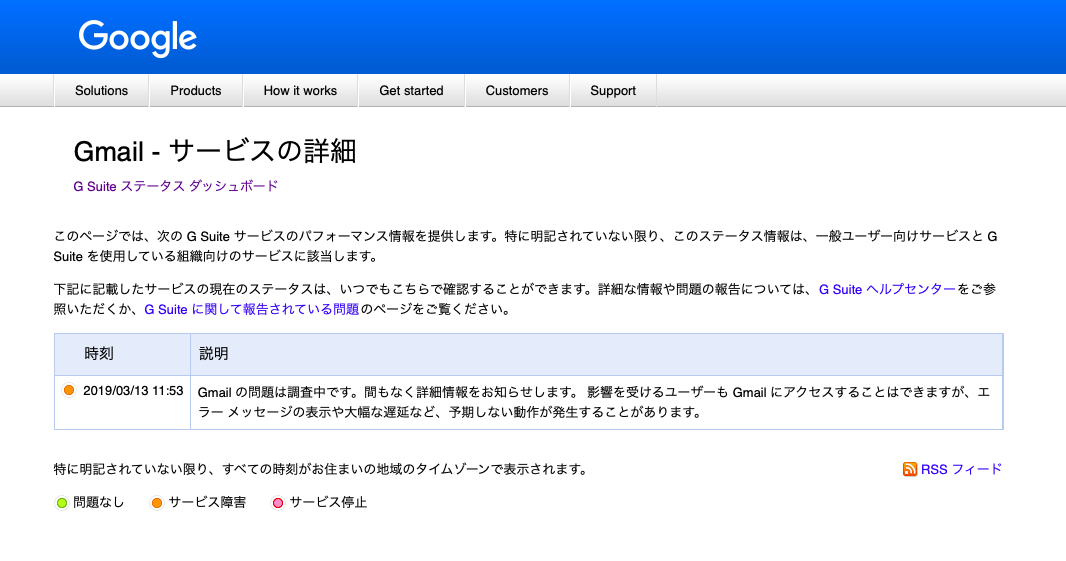This screenshot has height=561, width=1066.
Task: Open the Support navigation item
Action: point(613,91)
